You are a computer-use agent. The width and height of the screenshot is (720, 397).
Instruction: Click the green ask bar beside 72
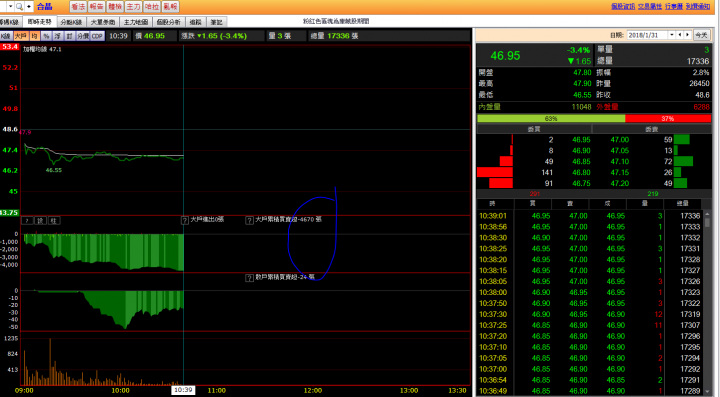683,162
